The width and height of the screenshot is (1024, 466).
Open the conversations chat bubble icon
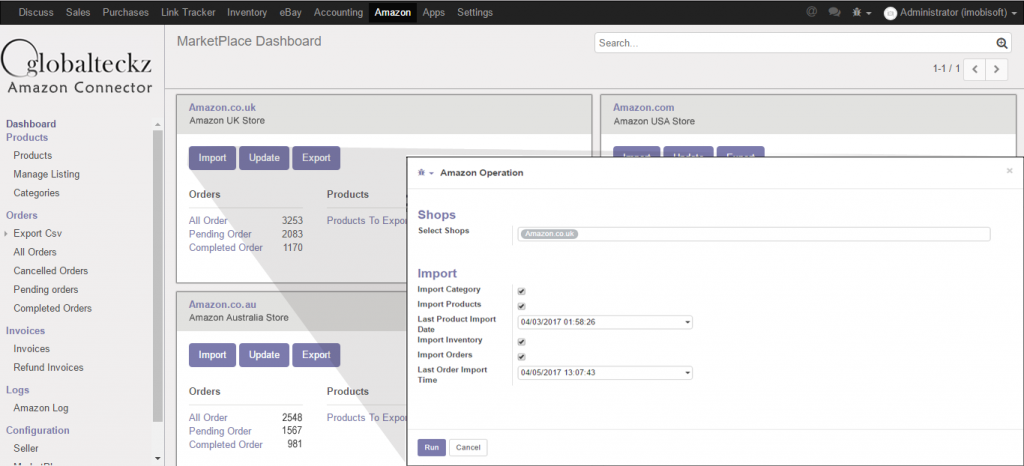(x=834, y=12)
